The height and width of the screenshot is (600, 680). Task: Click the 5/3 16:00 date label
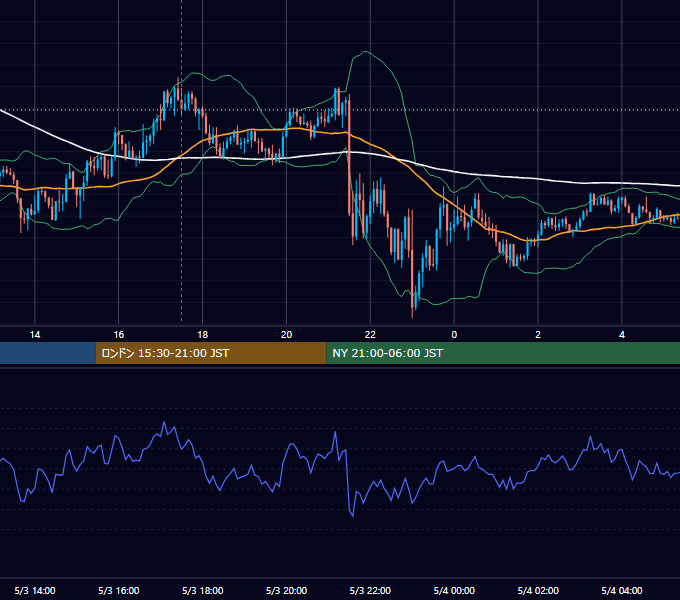118,590
